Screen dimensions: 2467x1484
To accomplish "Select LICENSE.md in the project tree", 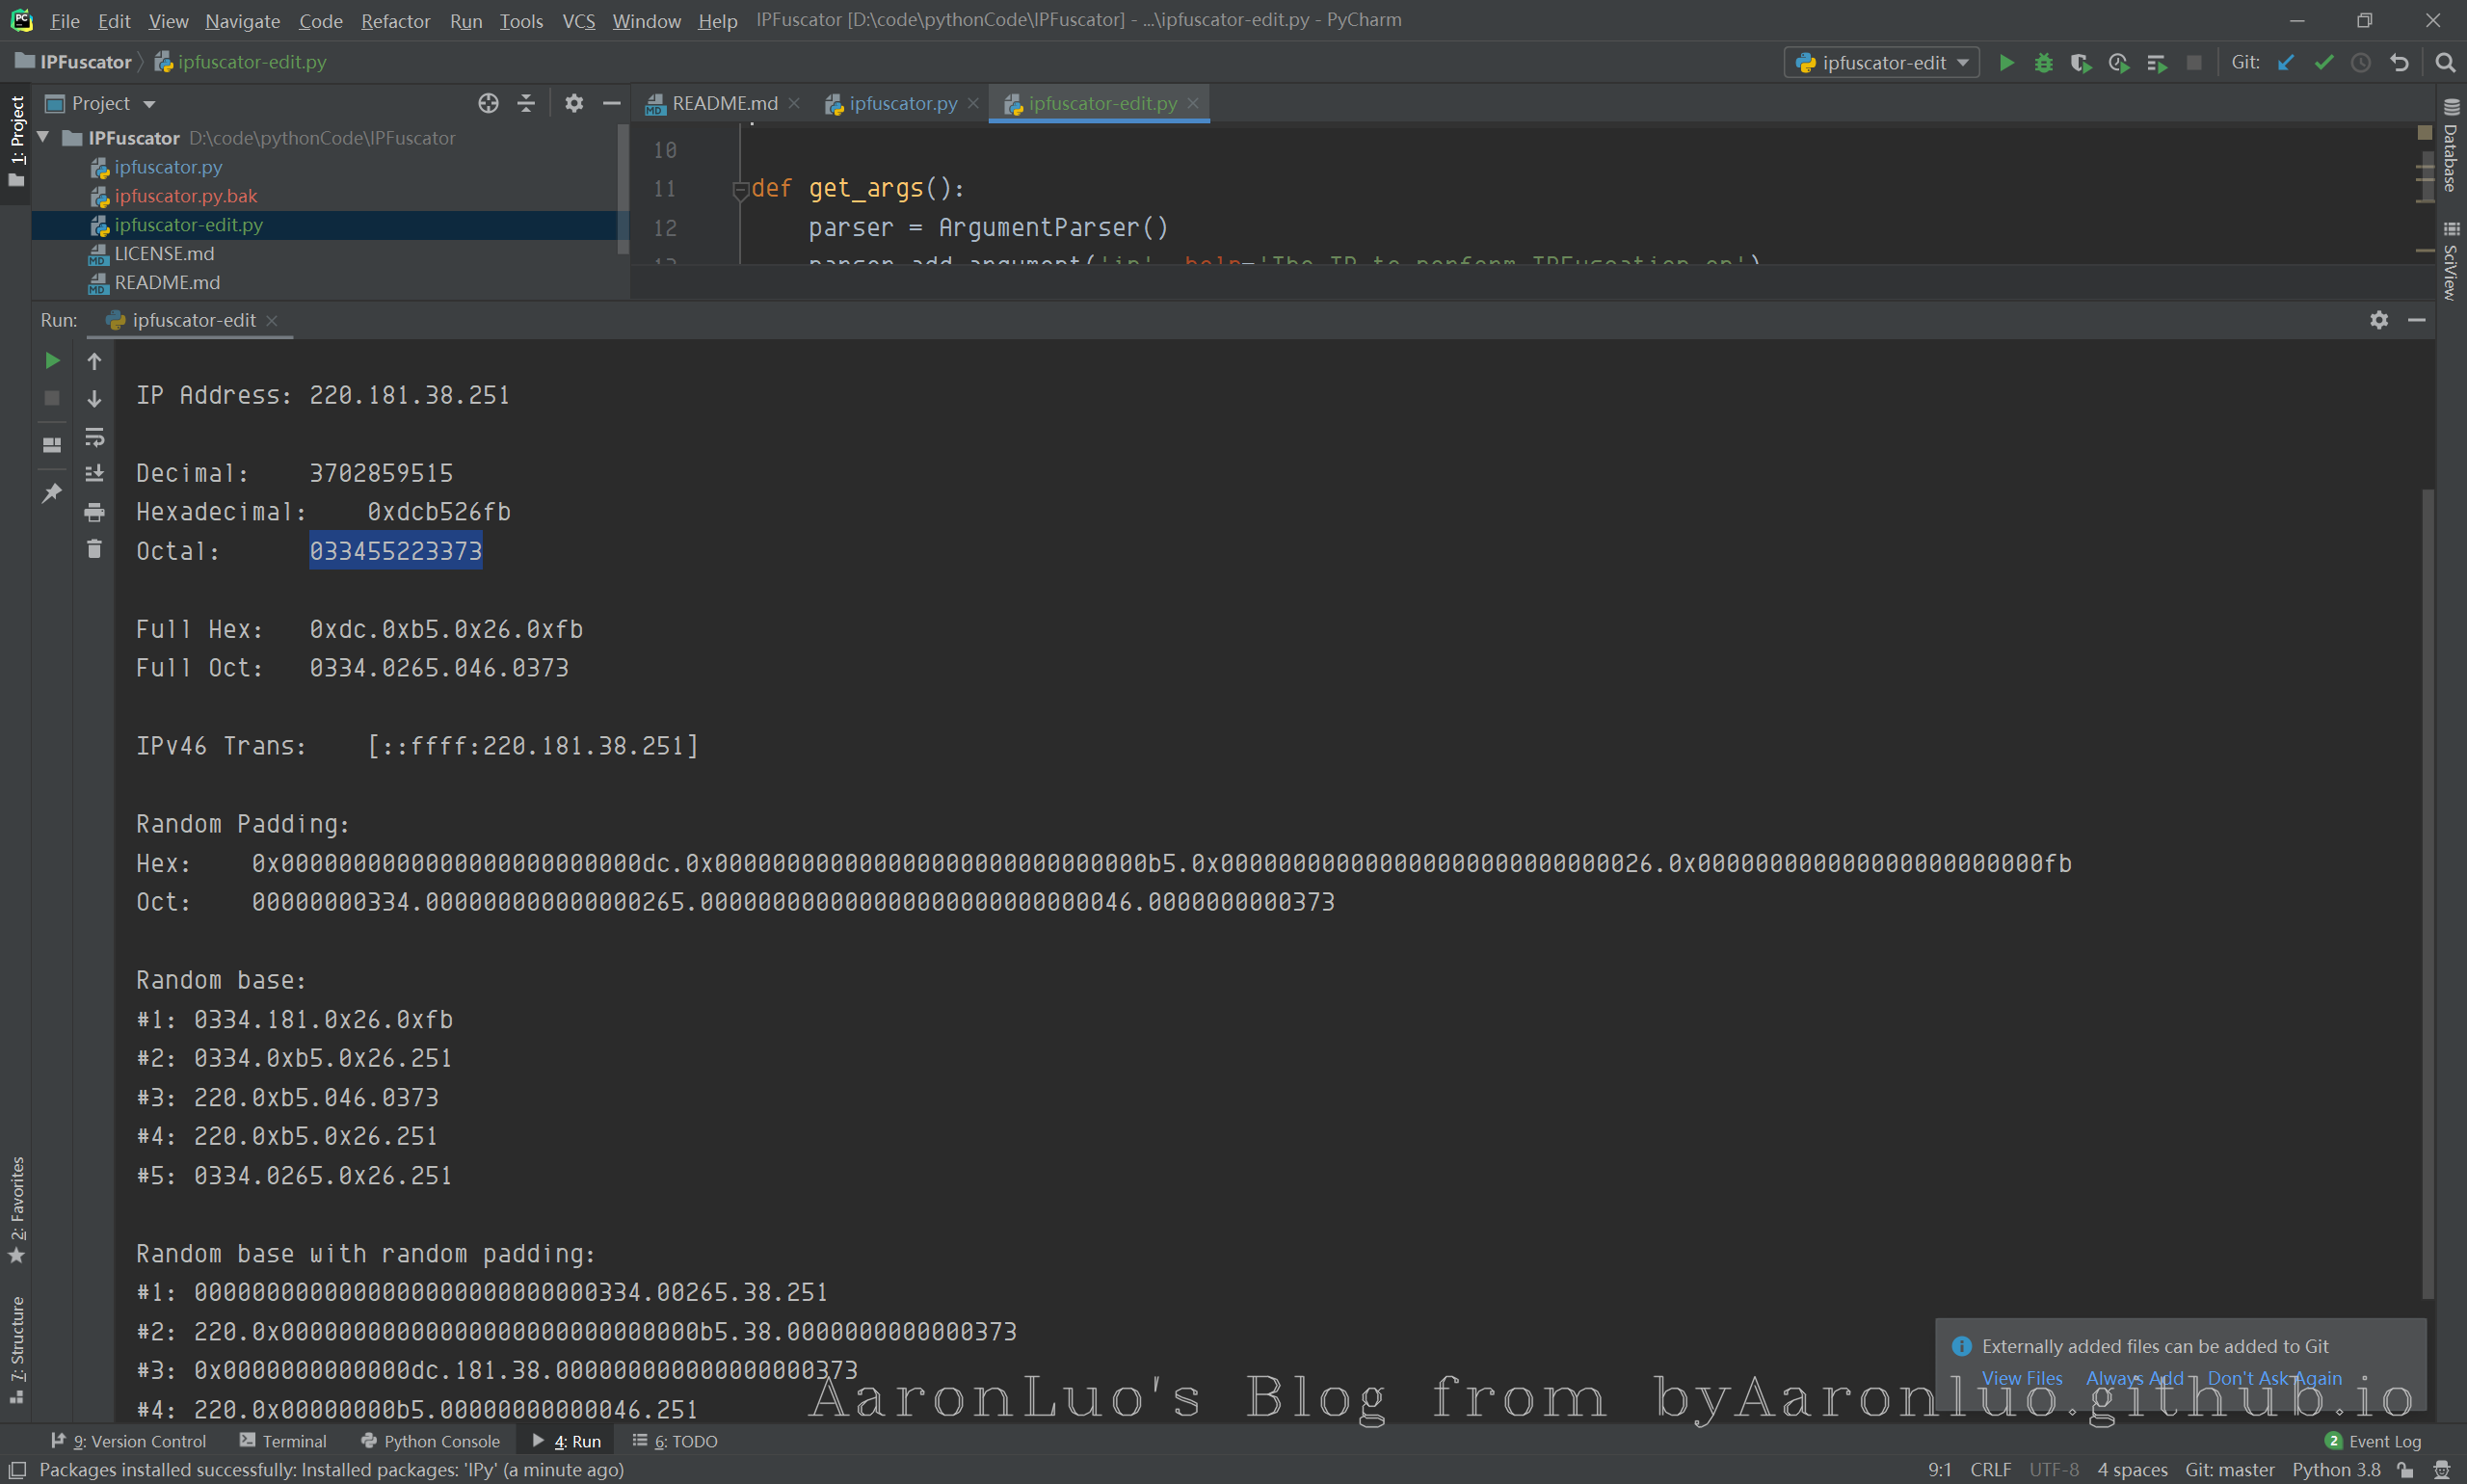I will click(x=164, y=254).
